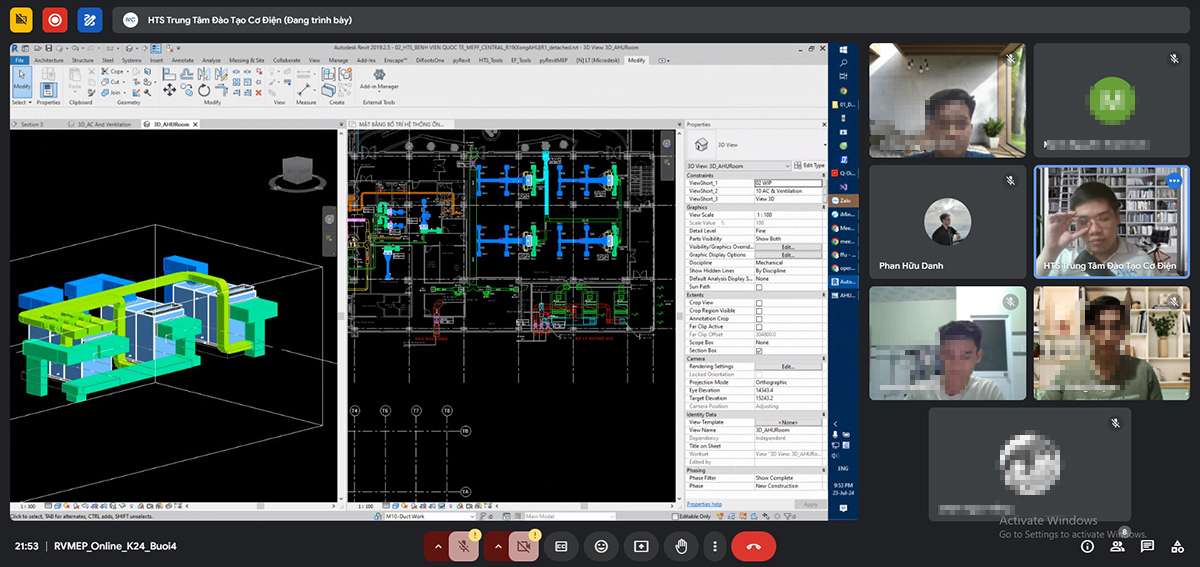Open the Properties help link

[704, 504]
